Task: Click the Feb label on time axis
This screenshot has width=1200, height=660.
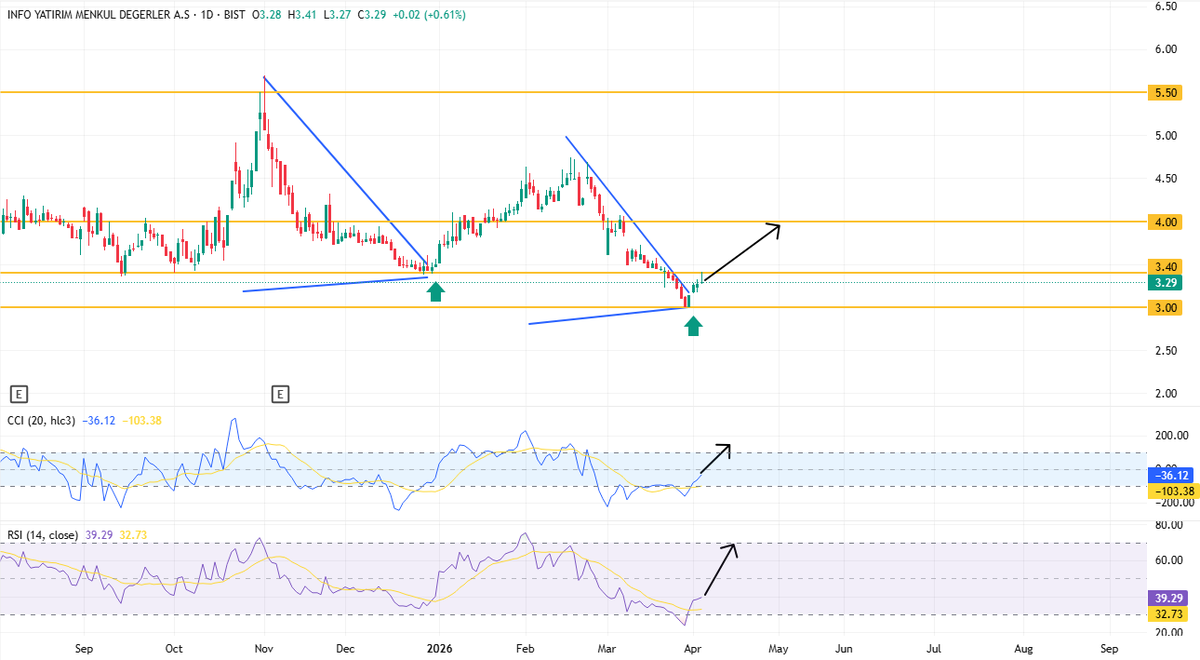Action: pyautogui.click(x=527, y=649)
